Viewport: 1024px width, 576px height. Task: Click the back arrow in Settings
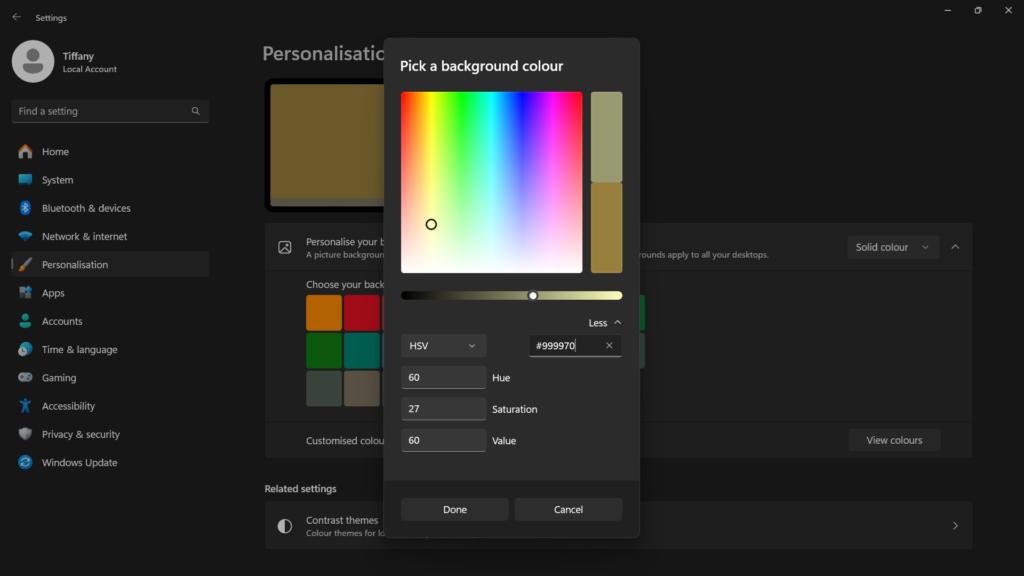click(16, 17)
